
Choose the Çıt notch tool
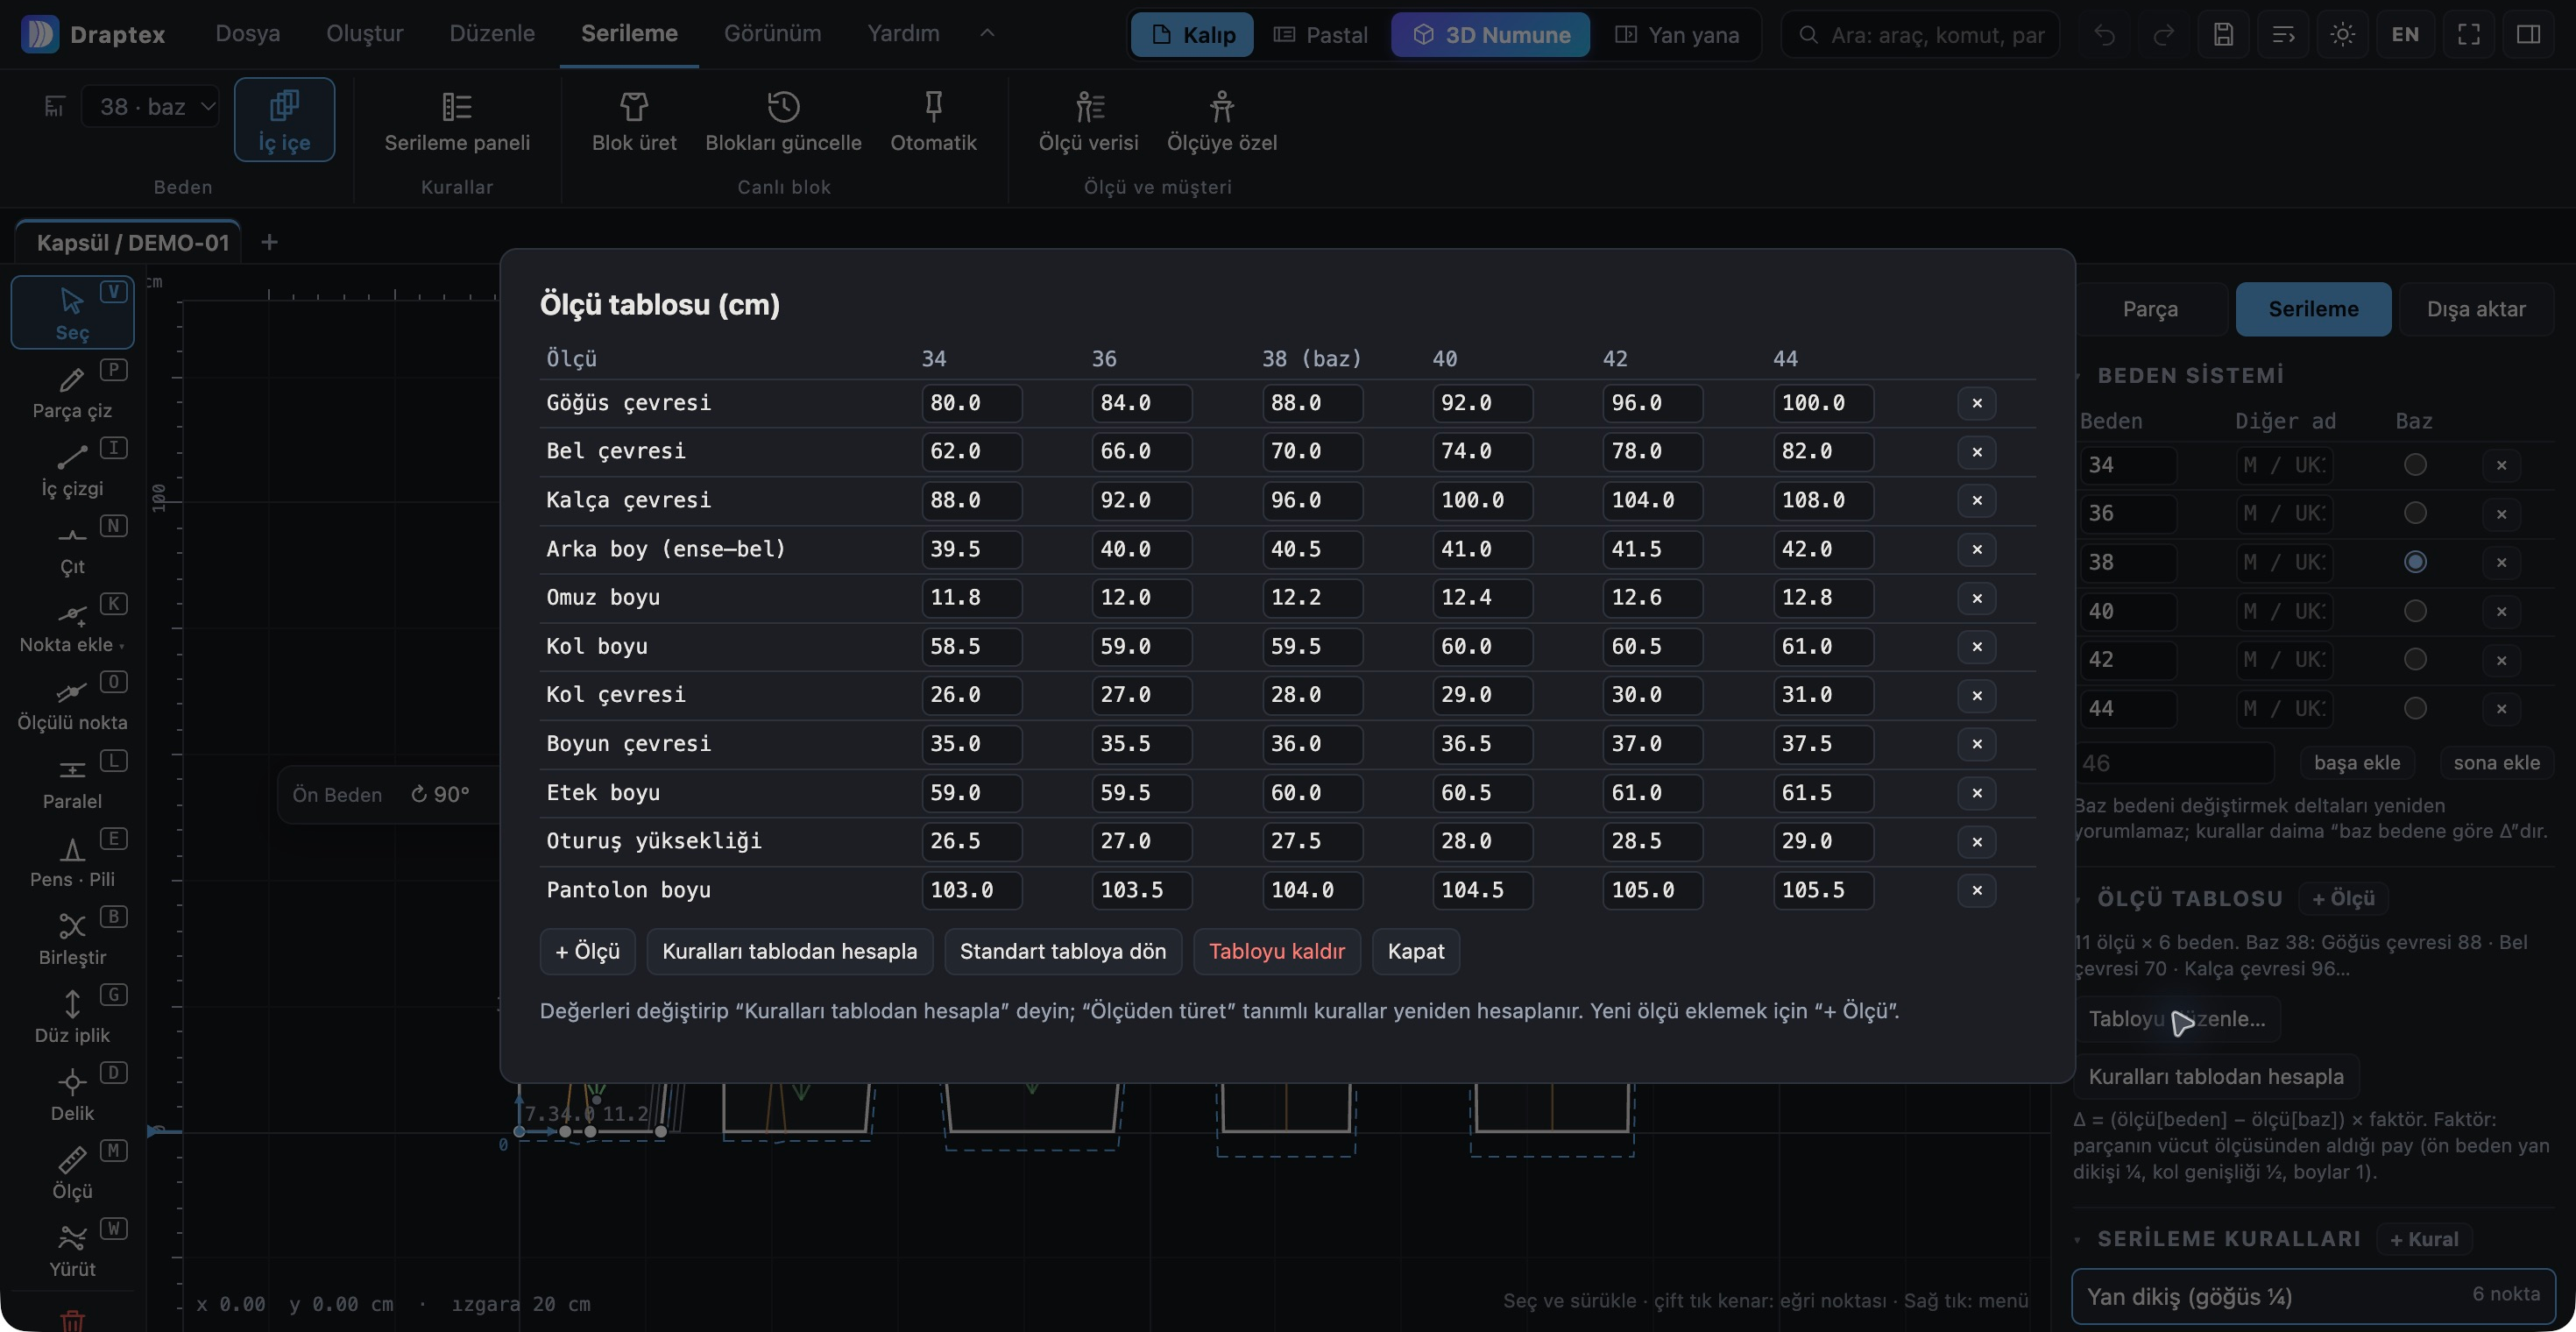[x=72, y=547]
